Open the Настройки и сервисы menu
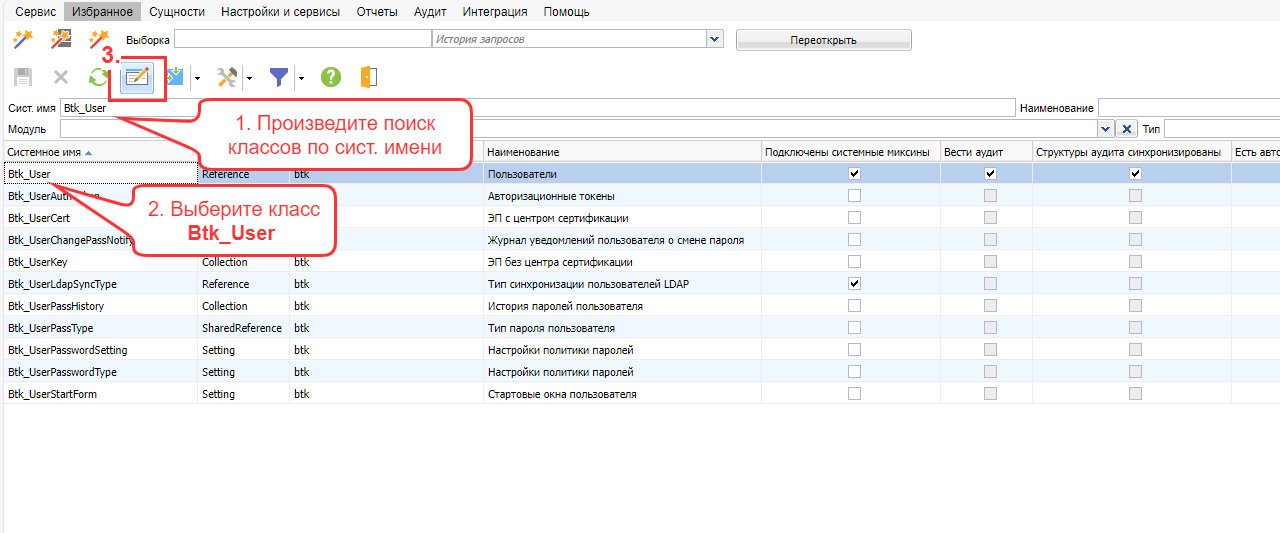Image resolution: width=1280 pixels, height=533 pixels. (x=280, y=12)
